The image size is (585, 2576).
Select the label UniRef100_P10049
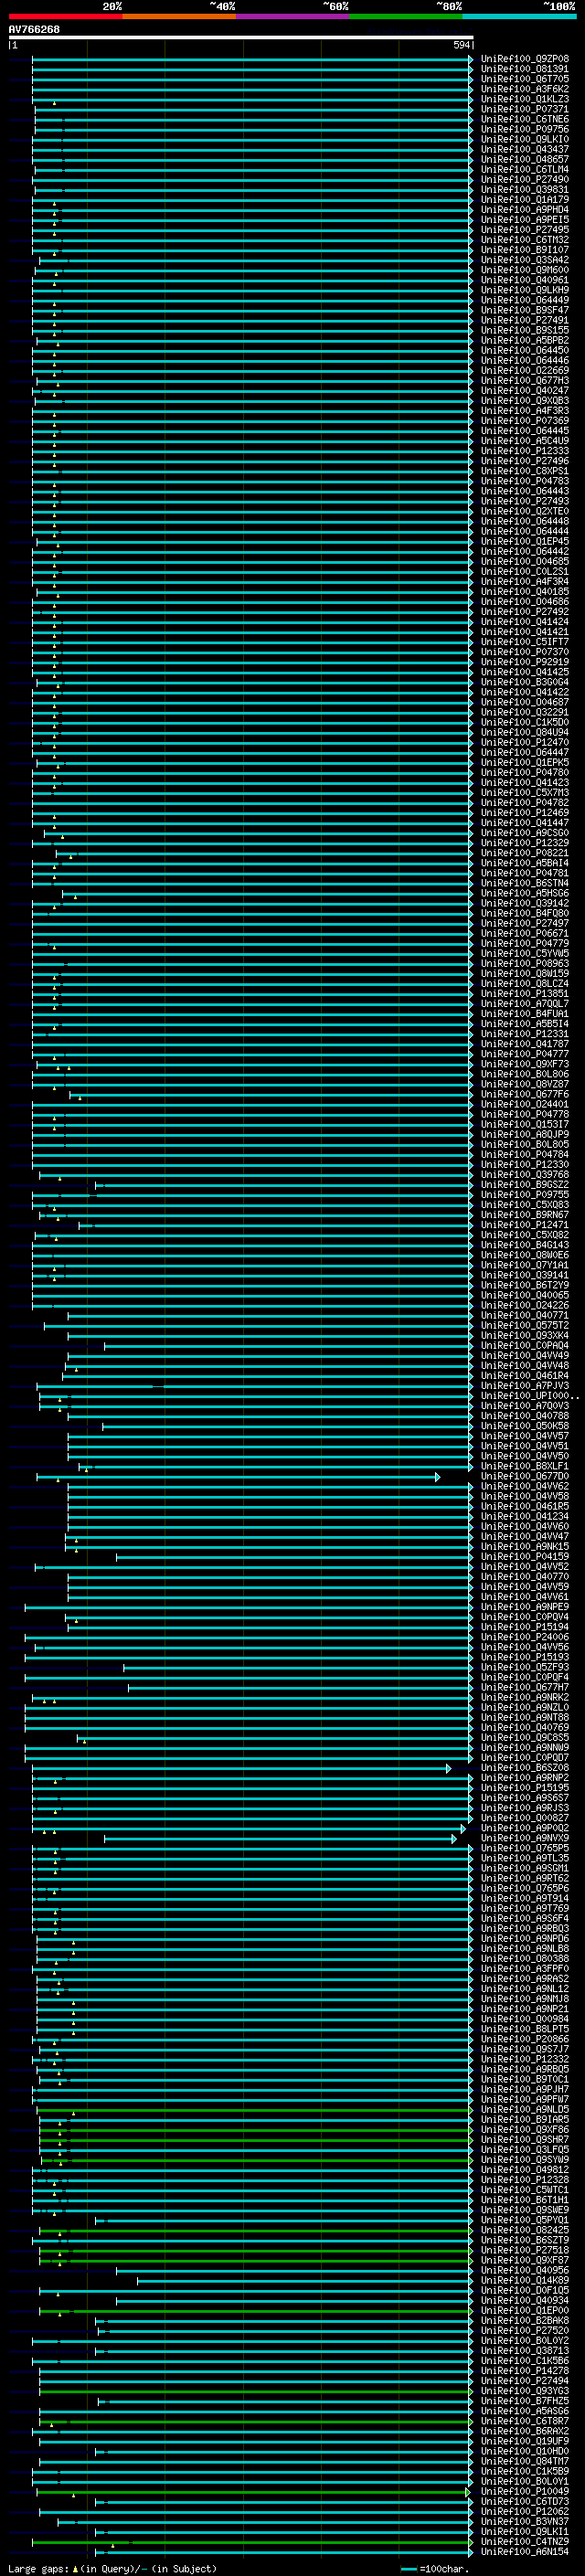(x=525, y=2491)
